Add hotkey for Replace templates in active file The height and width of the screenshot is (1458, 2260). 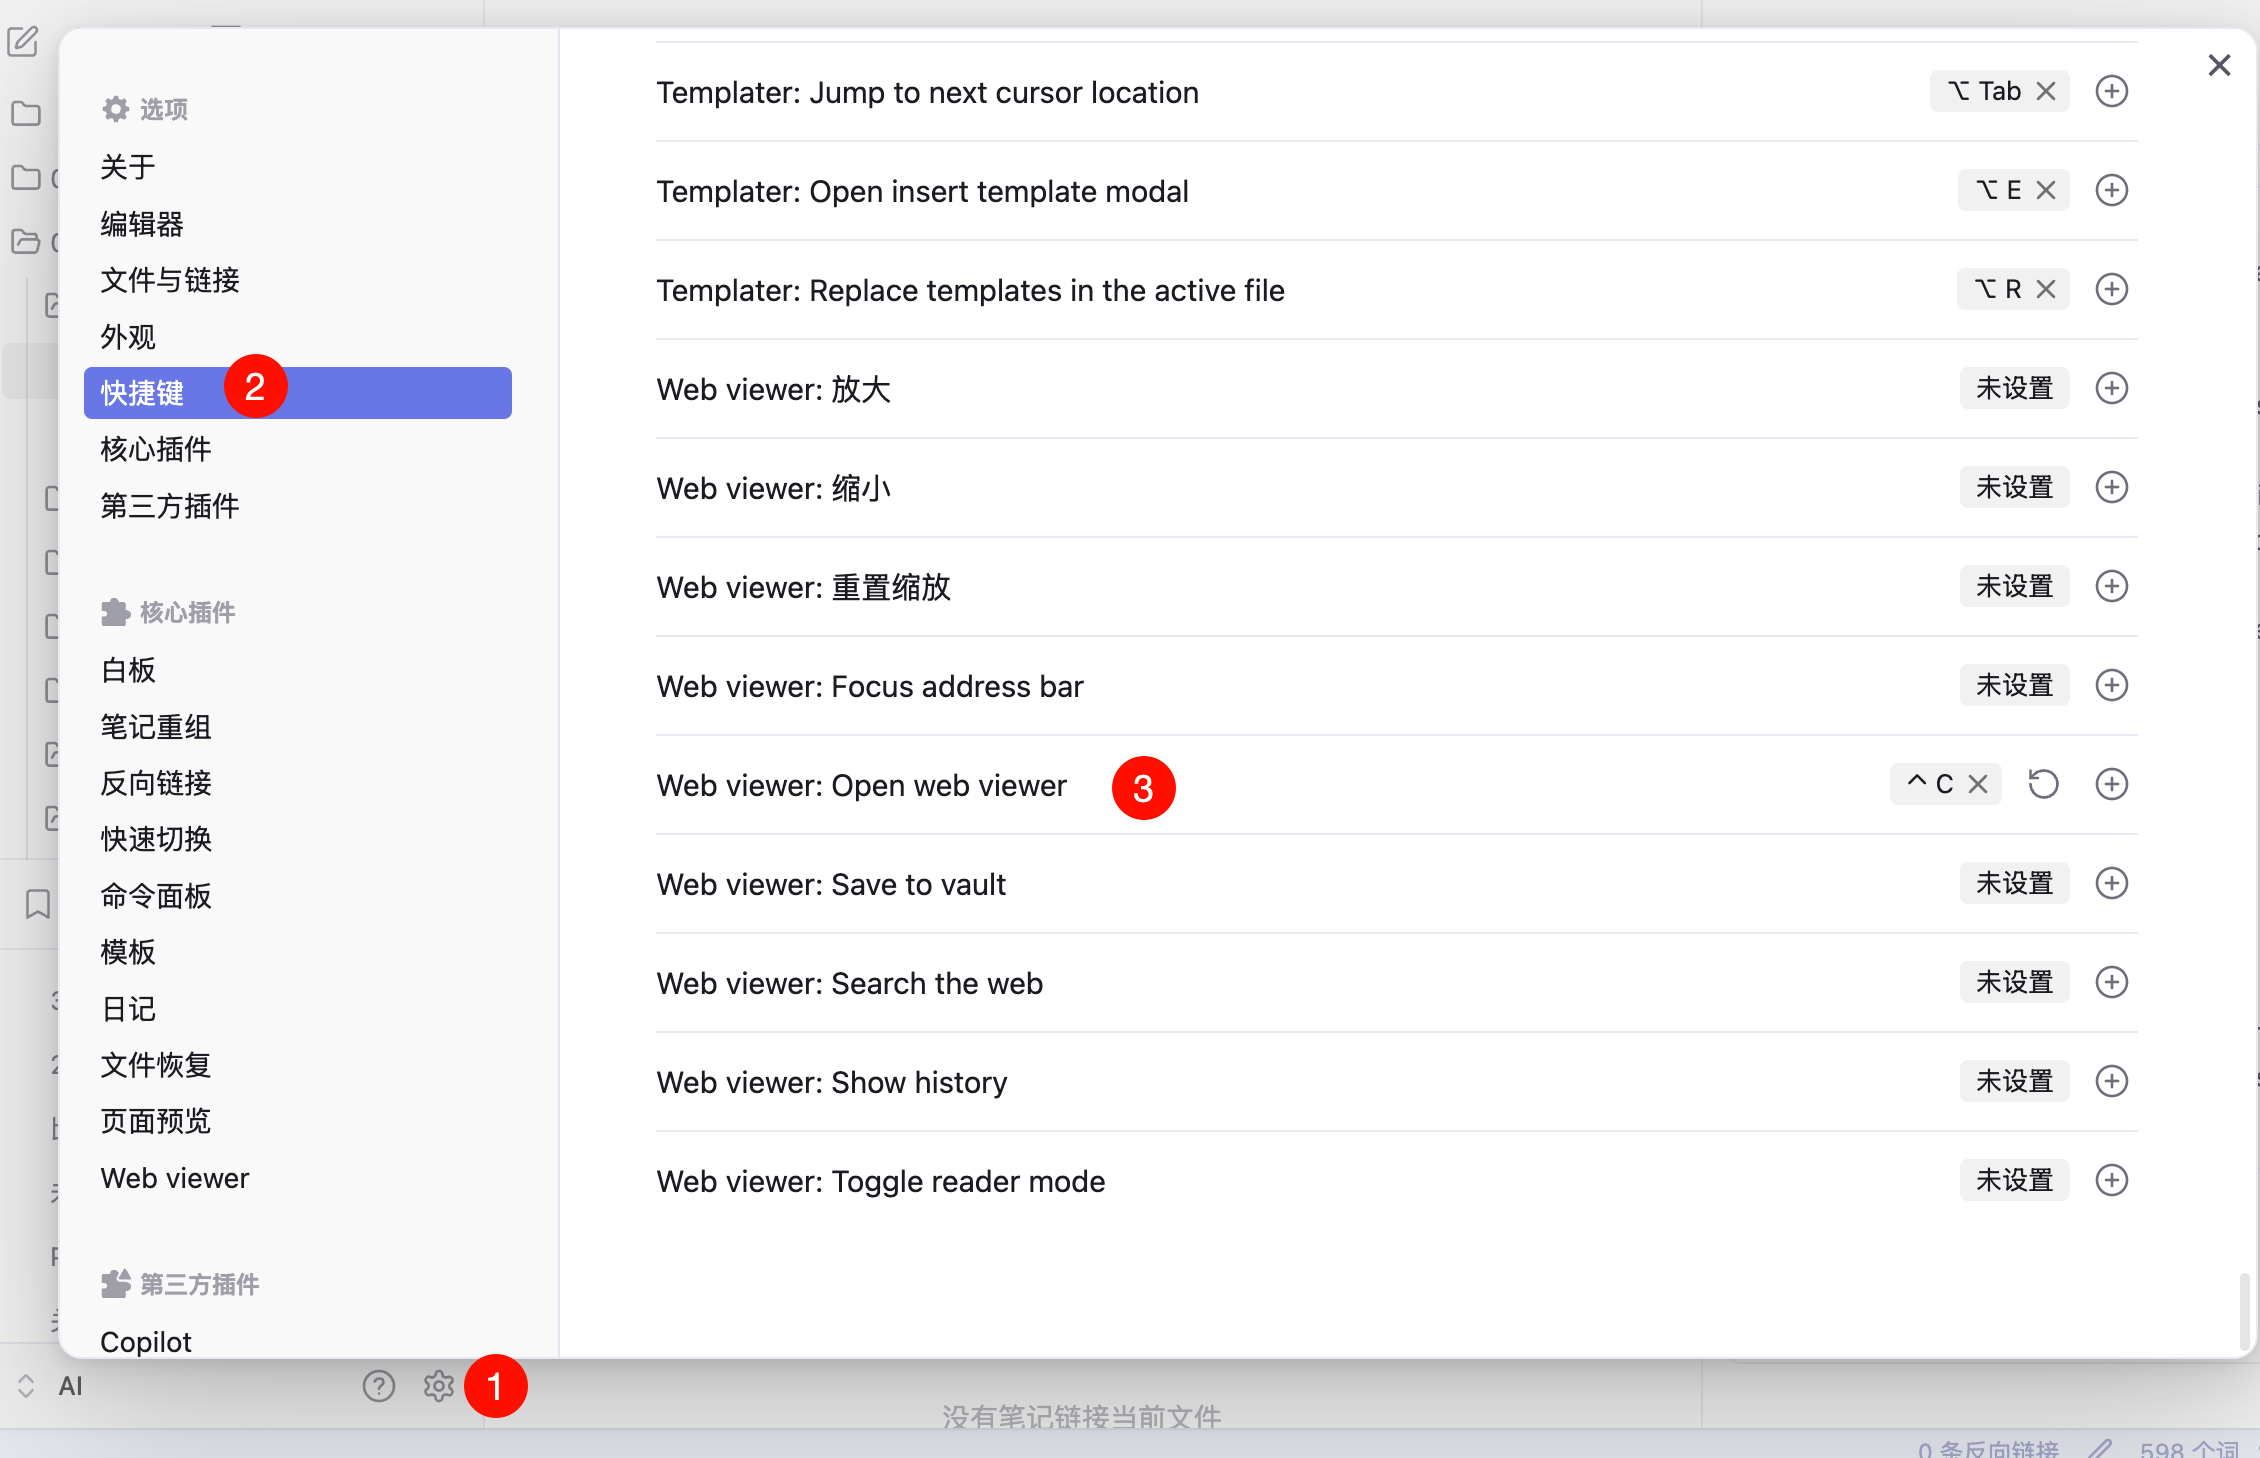[2111, 290]
